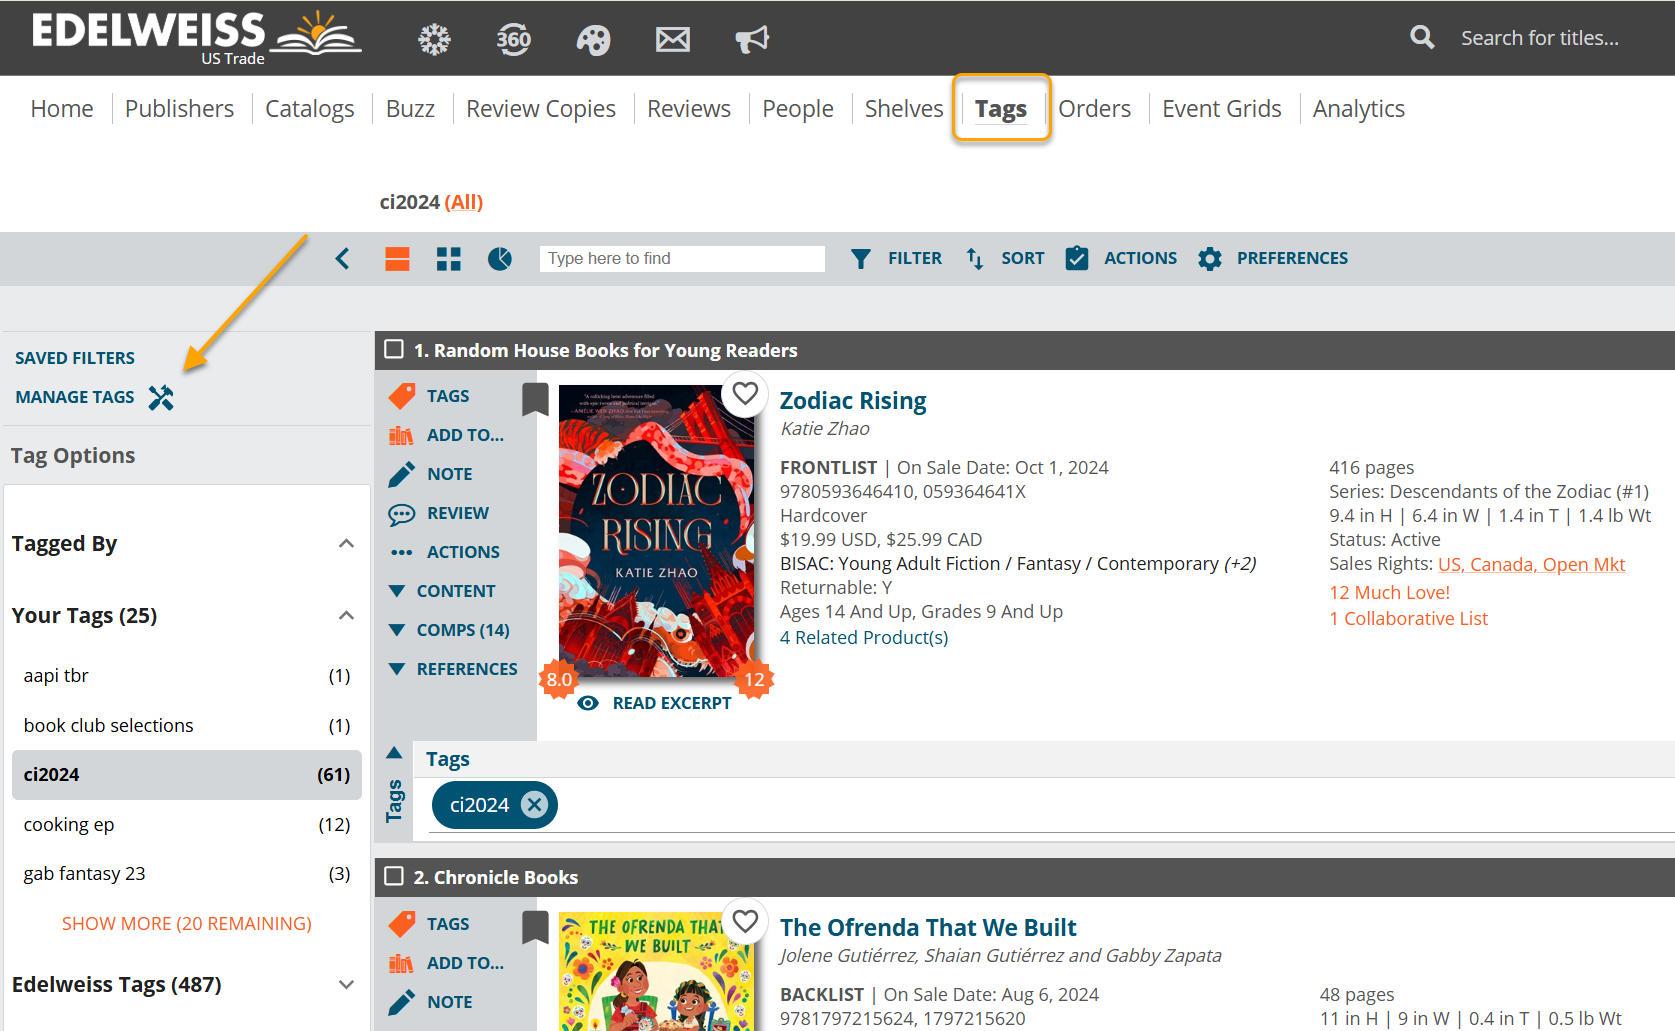Remove the ci2024 tag chip

535,805
